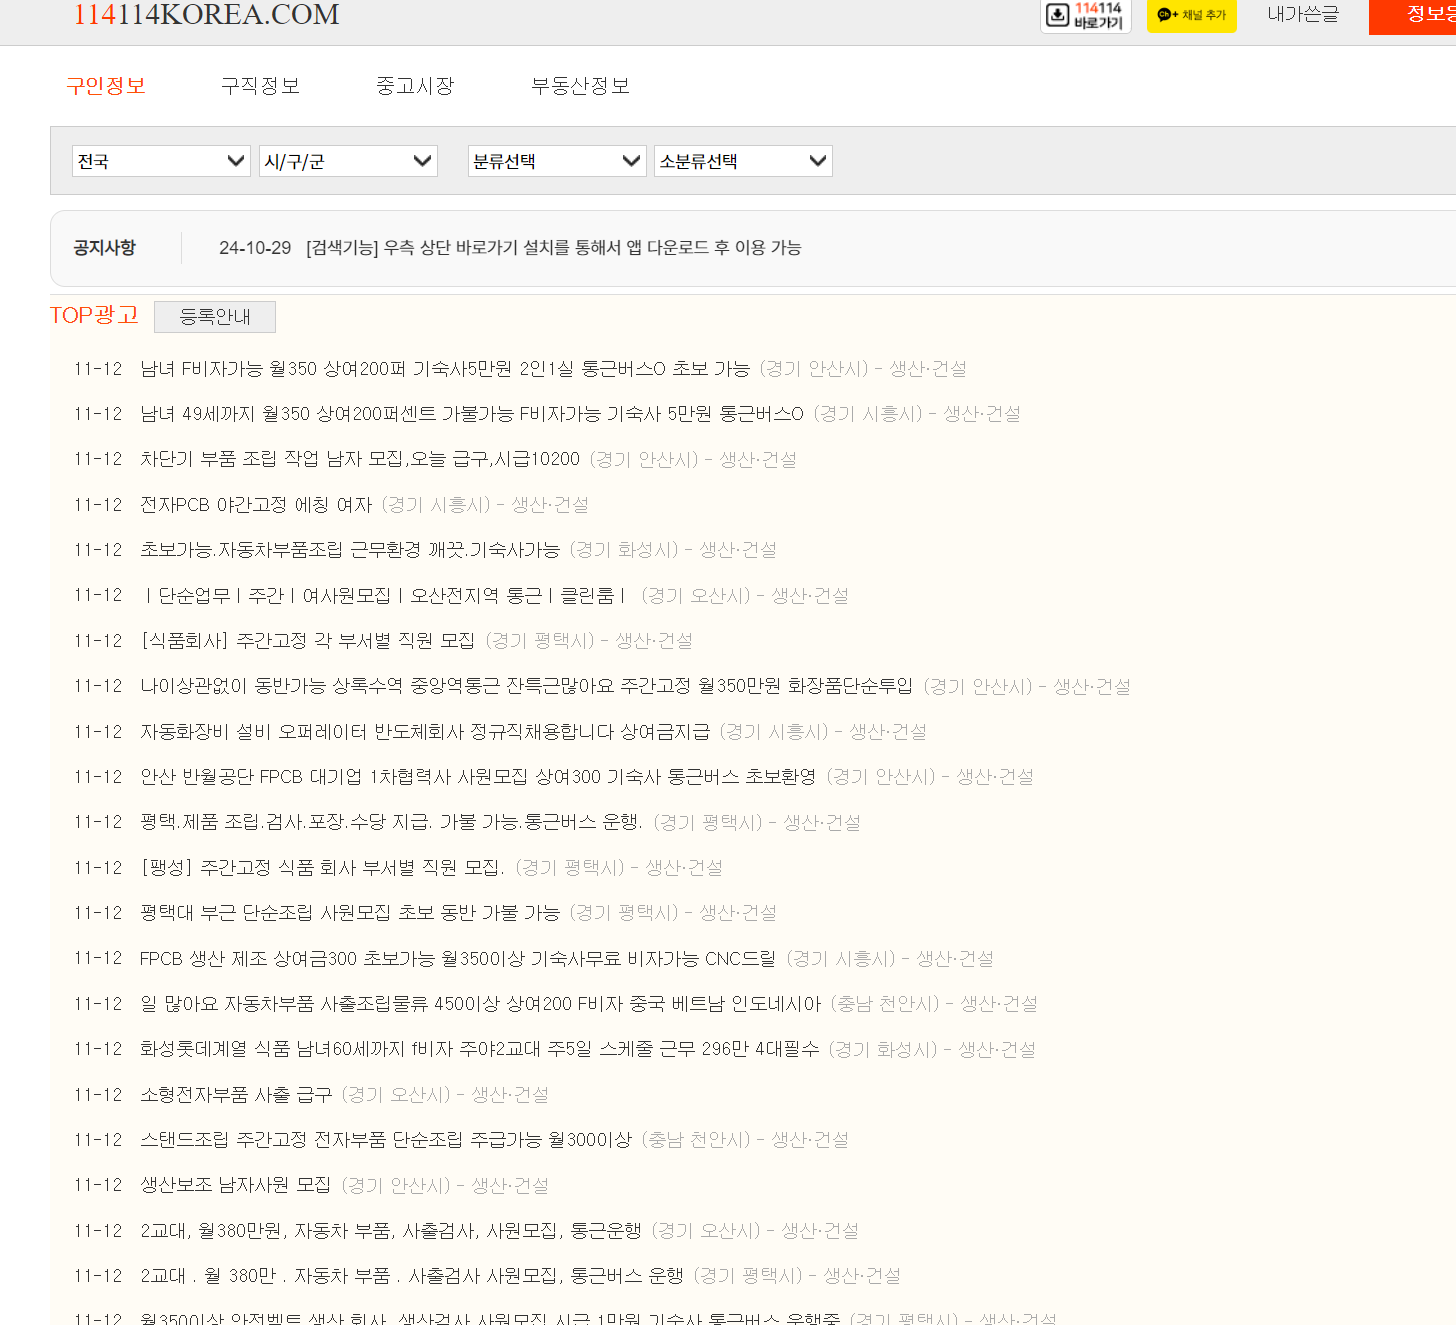Open listing 평택.제품 조립.검사.포장.수당 지급
The image size is (1456, 1325).
pos(392,822)
